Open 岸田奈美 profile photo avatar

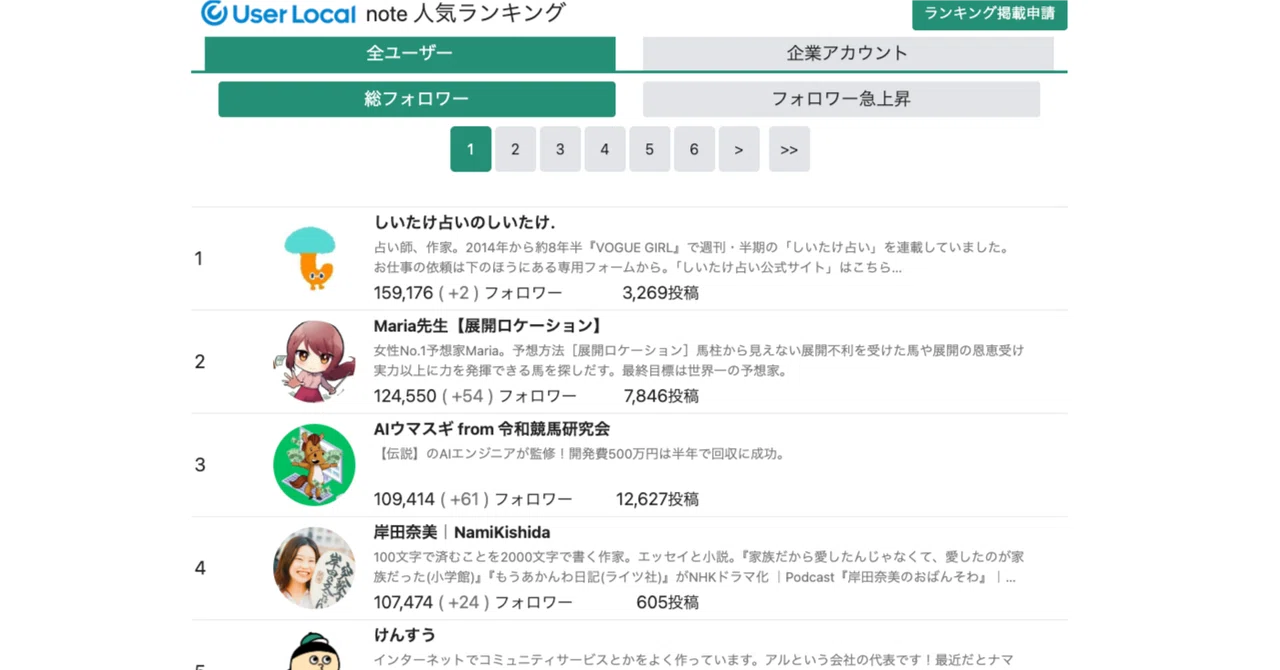[x=314, y=567]
